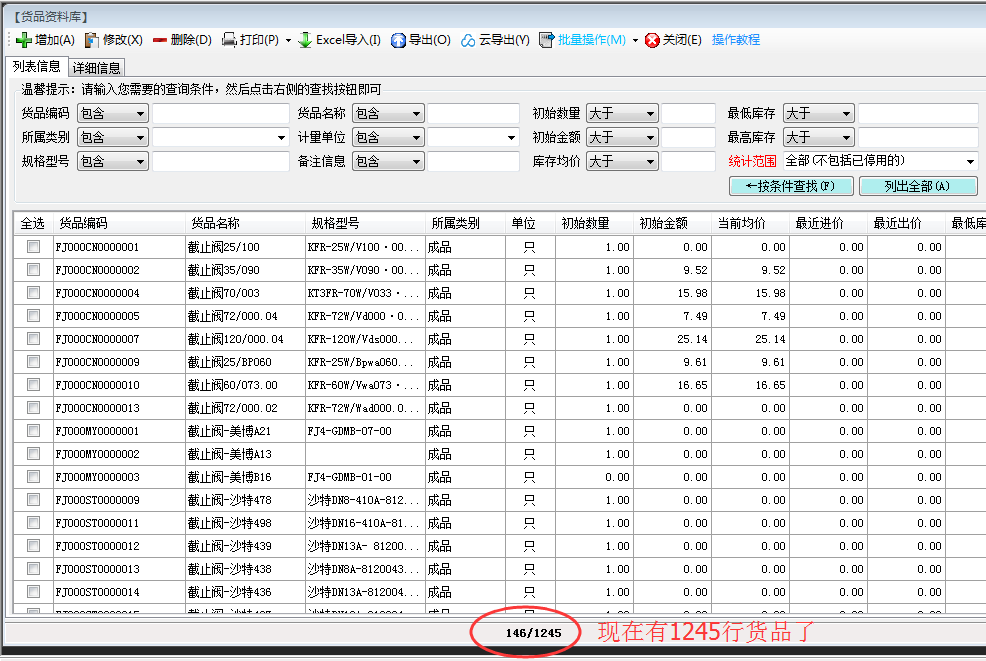Screen dimensions: 986x661
Task: Click the Excel导入(I) import icon
Action: tap(305, 40)
